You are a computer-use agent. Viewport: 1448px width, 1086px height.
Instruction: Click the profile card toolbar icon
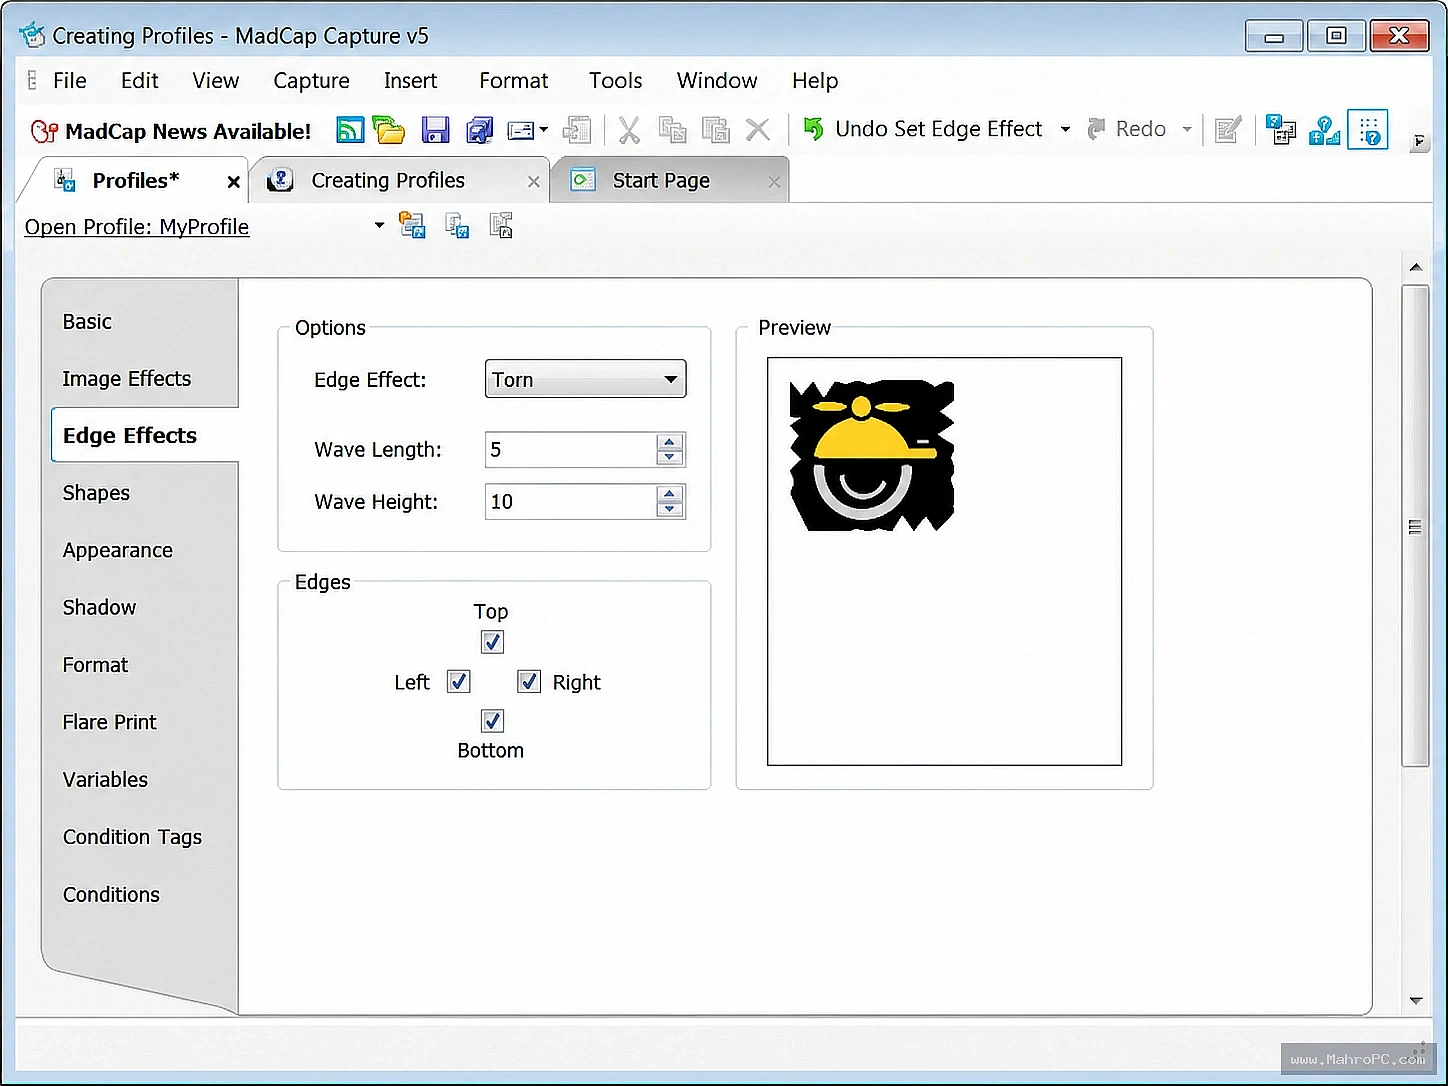point(521,130)
